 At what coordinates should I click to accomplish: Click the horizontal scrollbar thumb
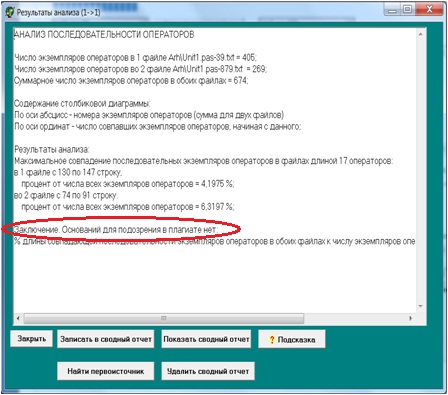164,318
